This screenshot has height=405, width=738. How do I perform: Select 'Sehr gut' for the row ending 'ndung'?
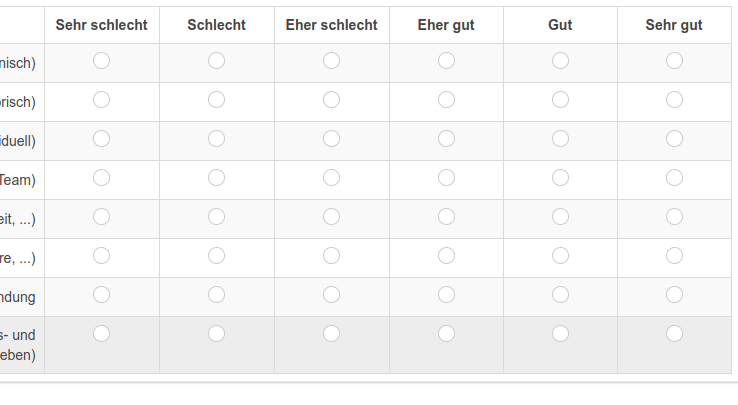674,295
